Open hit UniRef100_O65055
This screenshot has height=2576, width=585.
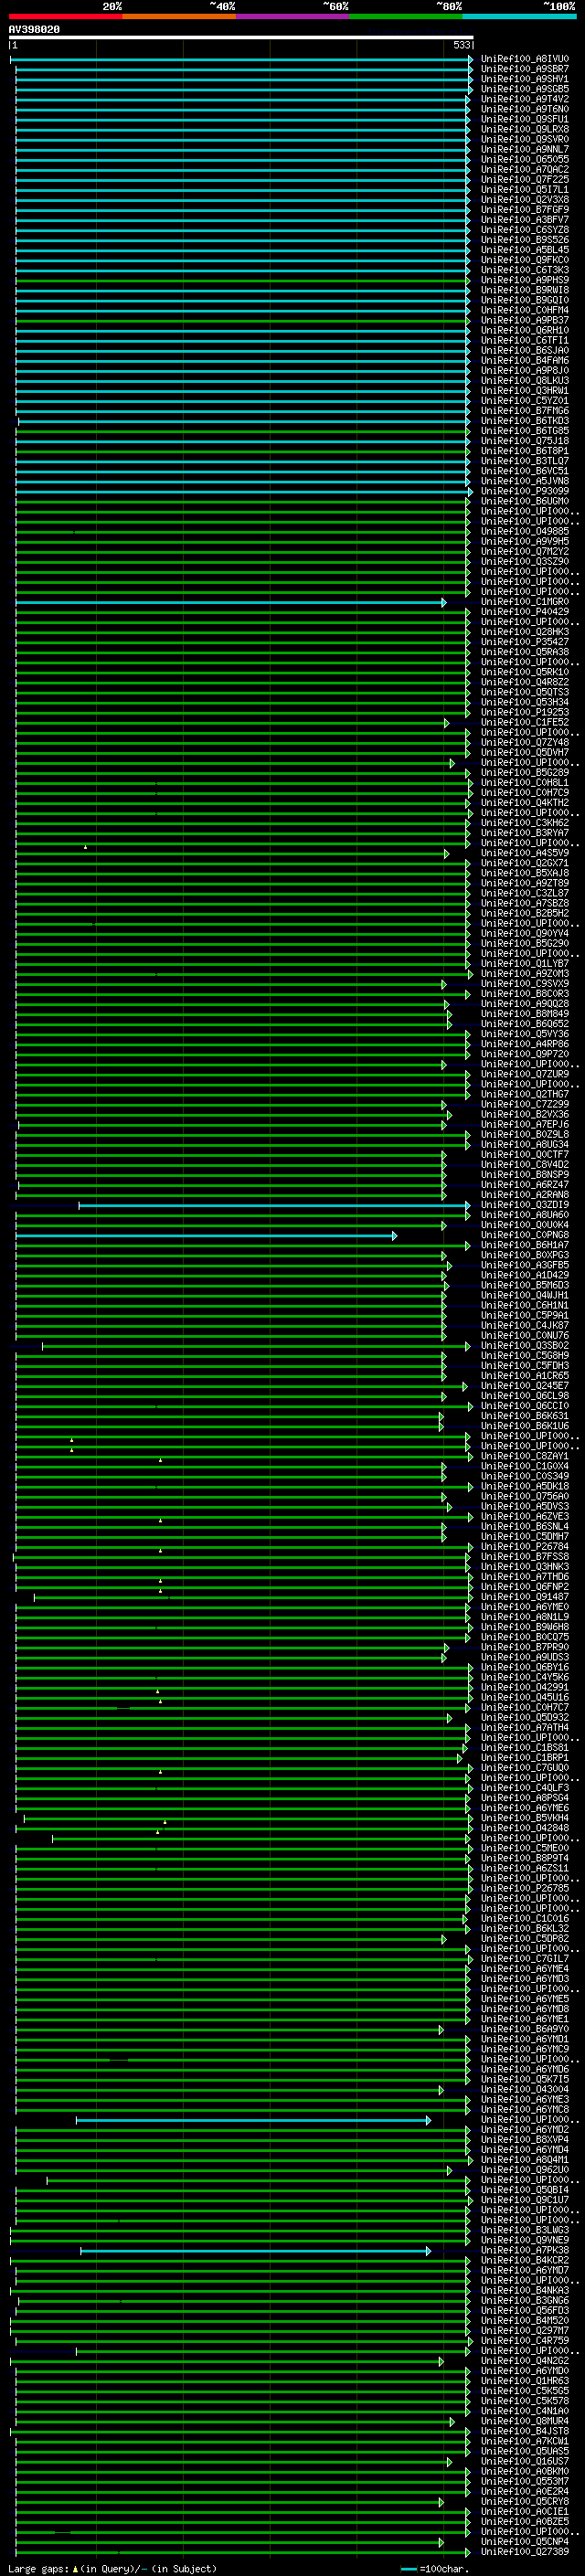pos(524,159)
